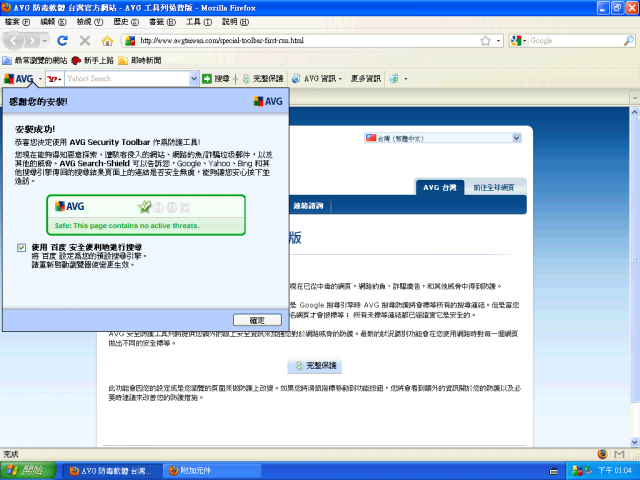Open the 歷史 menu
This screenshot has width=640, height=480.
click(x=126, y=22)
